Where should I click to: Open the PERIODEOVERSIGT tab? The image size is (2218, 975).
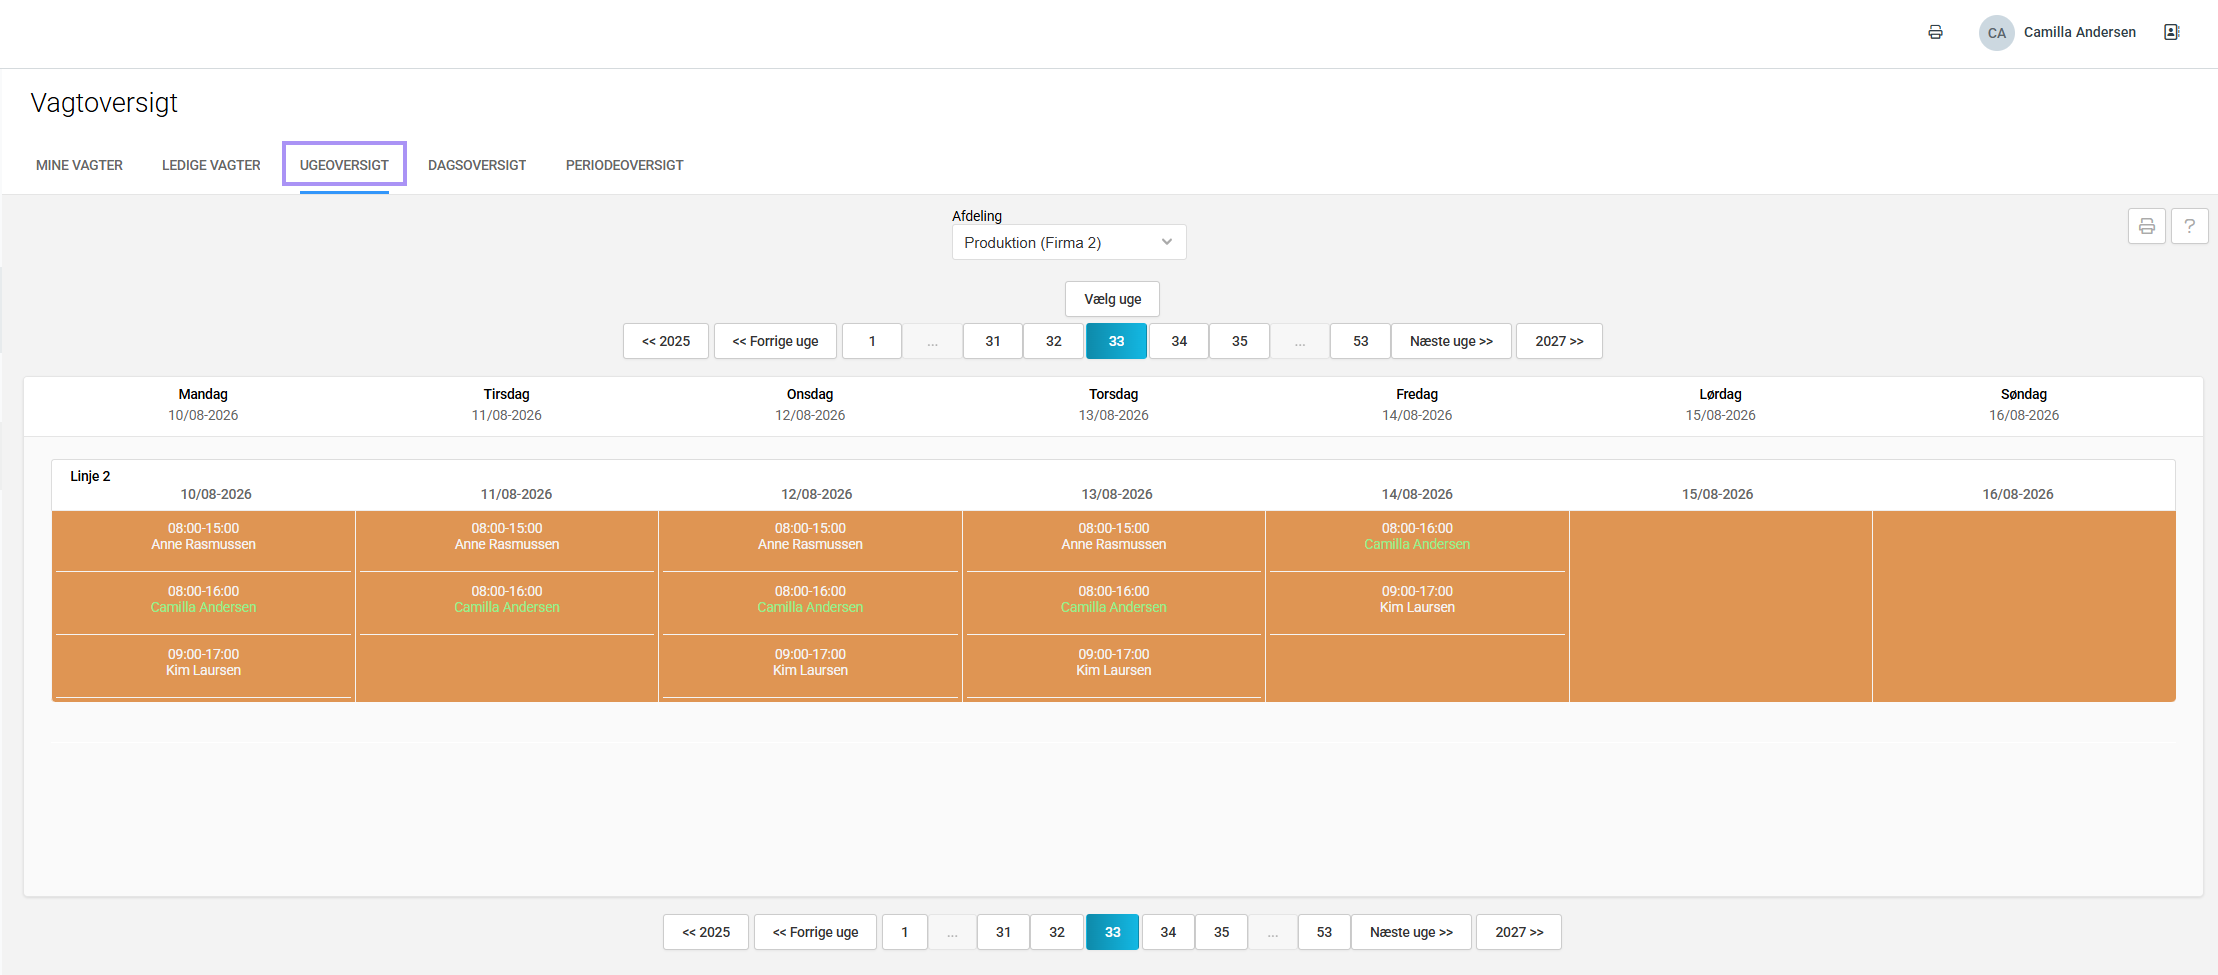[624, 165]
